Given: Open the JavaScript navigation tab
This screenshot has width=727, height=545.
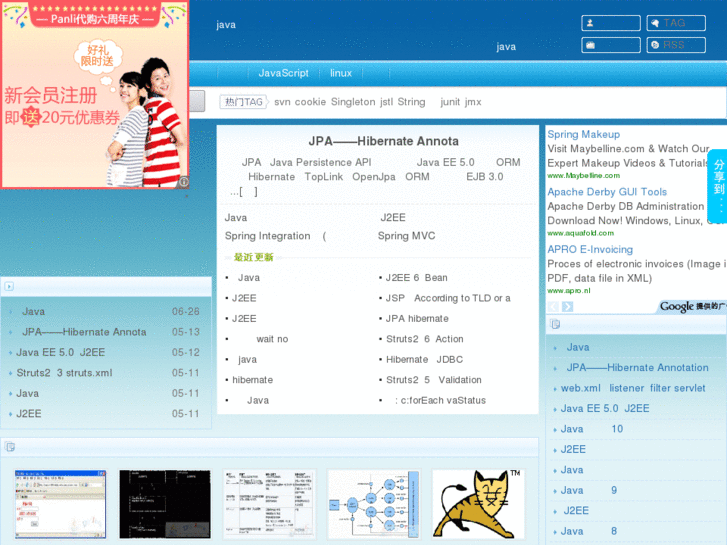Looking at the screenshot, I should coord(283,73).
